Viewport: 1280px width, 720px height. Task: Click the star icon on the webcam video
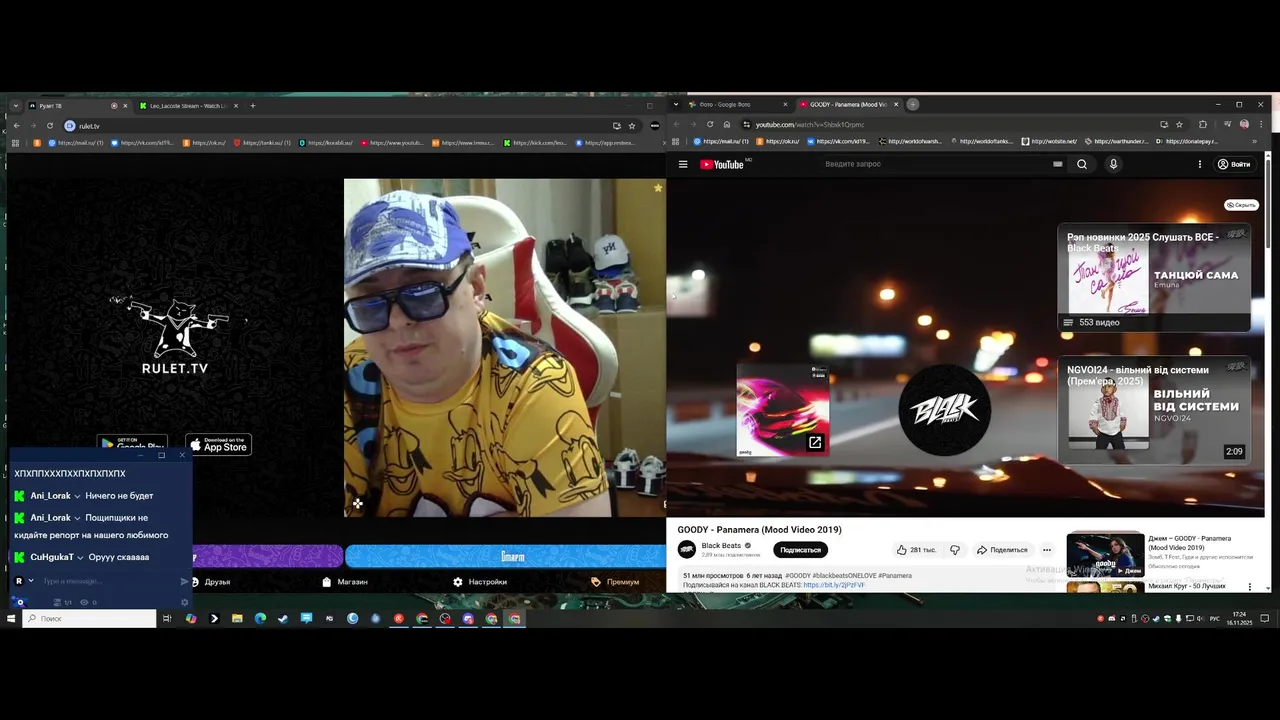pos(658,188)
